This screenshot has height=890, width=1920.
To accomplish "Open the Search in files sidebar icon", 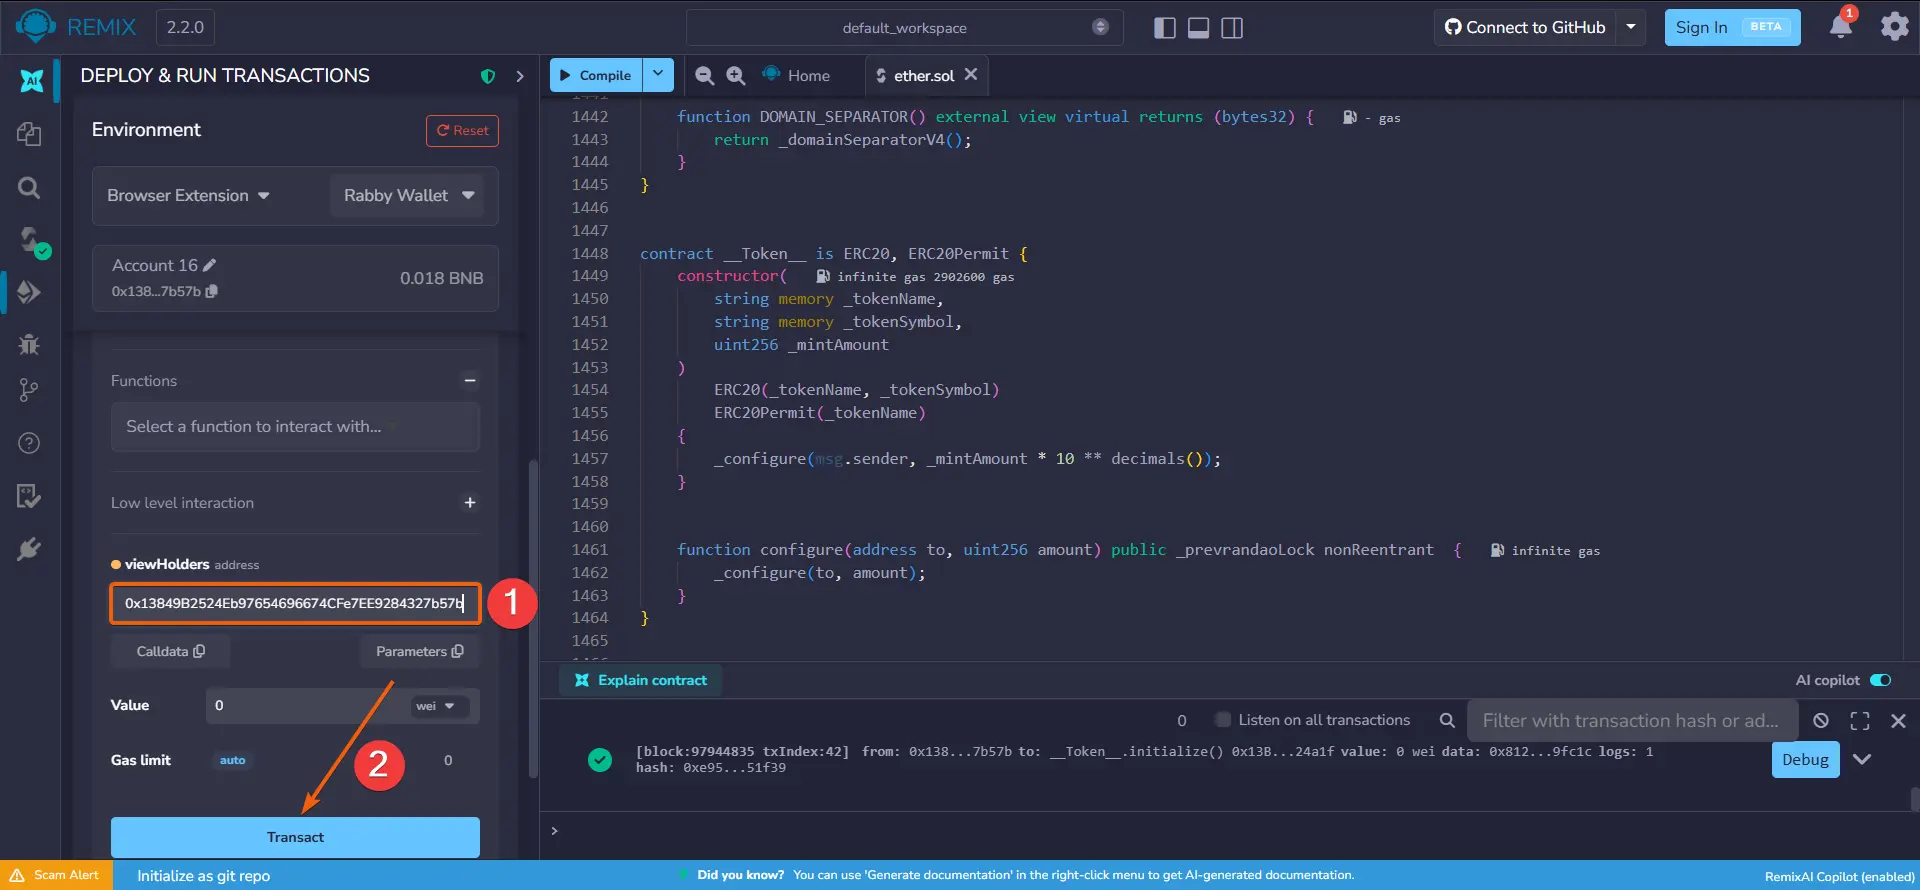I will (x=29, y=187).
